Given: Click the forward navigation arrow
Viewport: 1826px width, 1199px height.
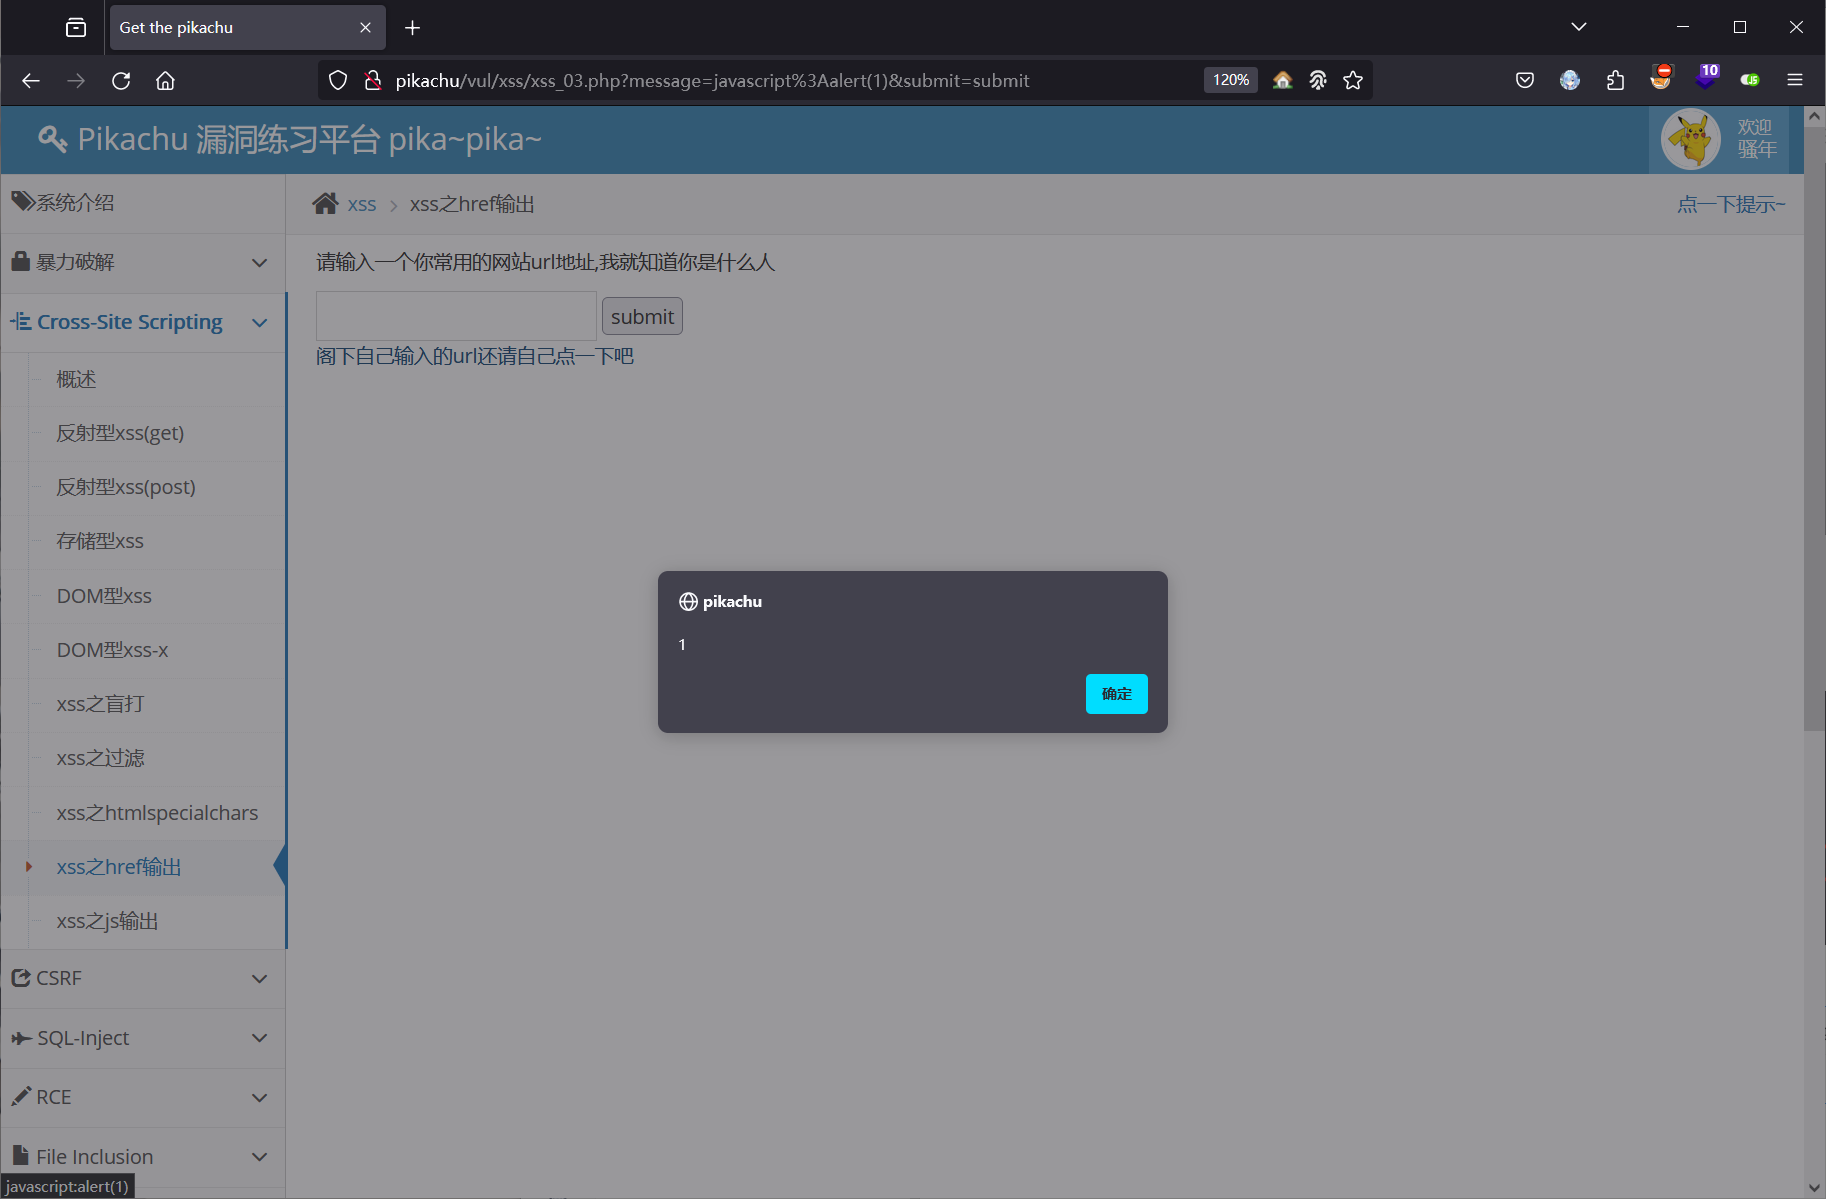Looking at the screenshot, I should (76, 80).
